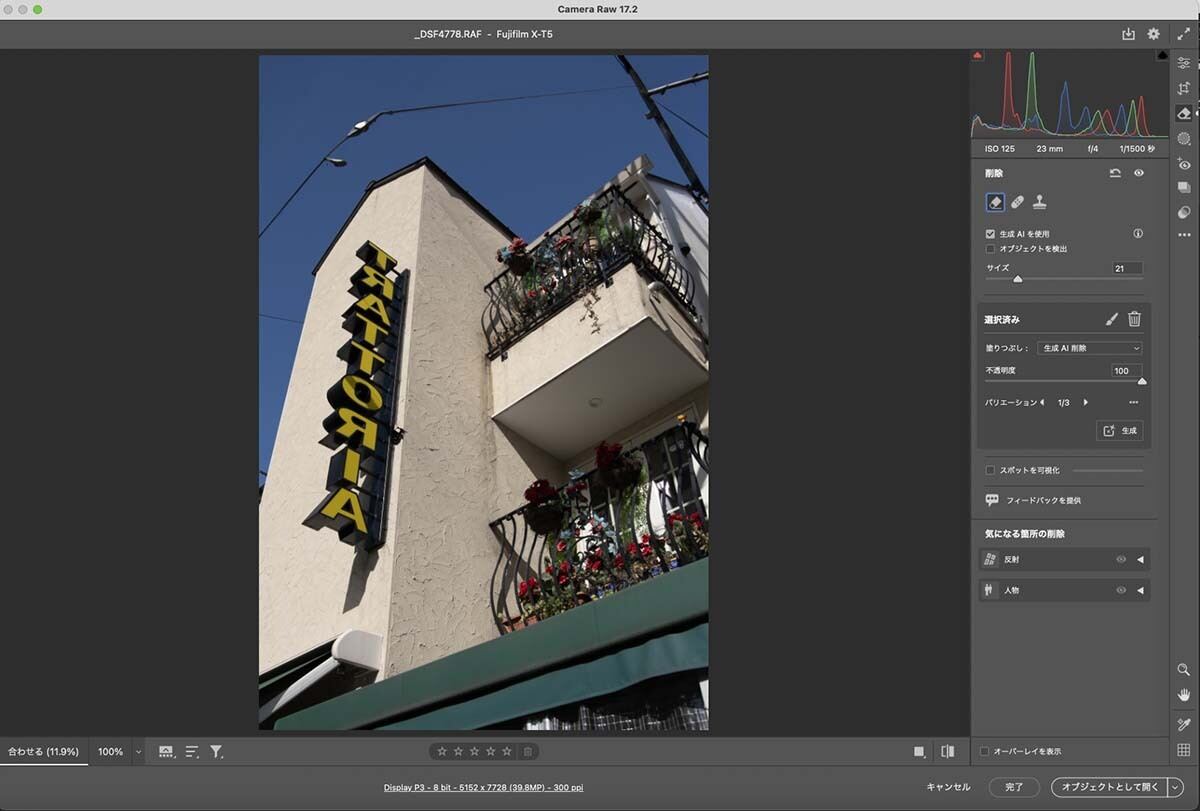Delete the selected removal with trash icon
Screen dimensions: 1200x811
(1134, 319)
